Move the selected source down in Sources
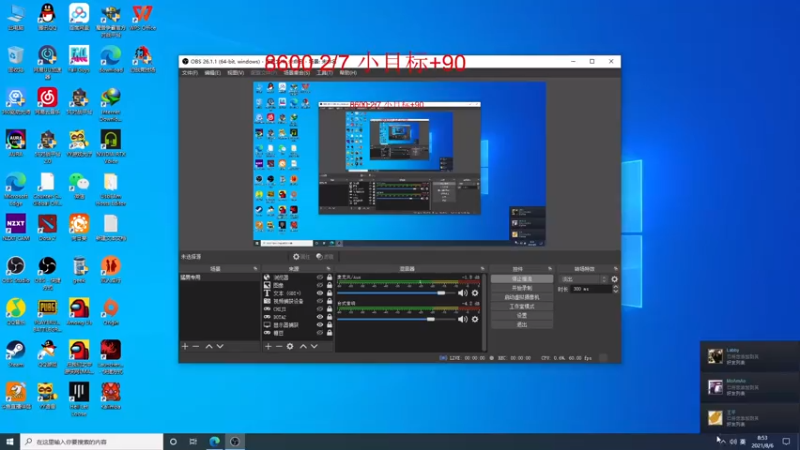800x450 pixels. point(314,346)
